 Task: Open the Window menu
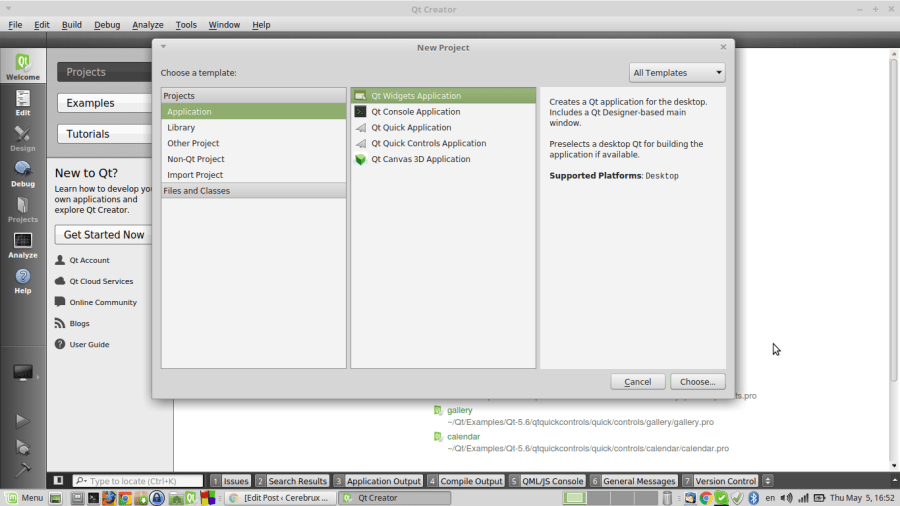[x=224, y=25]
